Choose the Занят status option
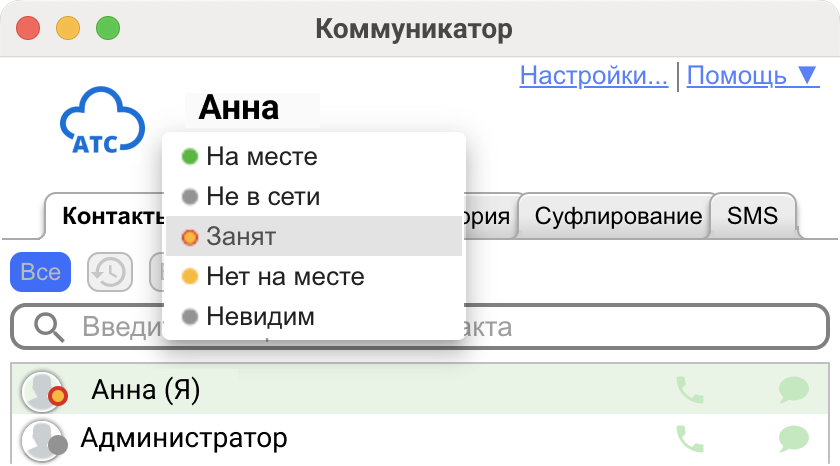Screen dimensions: 840x466 241,237
